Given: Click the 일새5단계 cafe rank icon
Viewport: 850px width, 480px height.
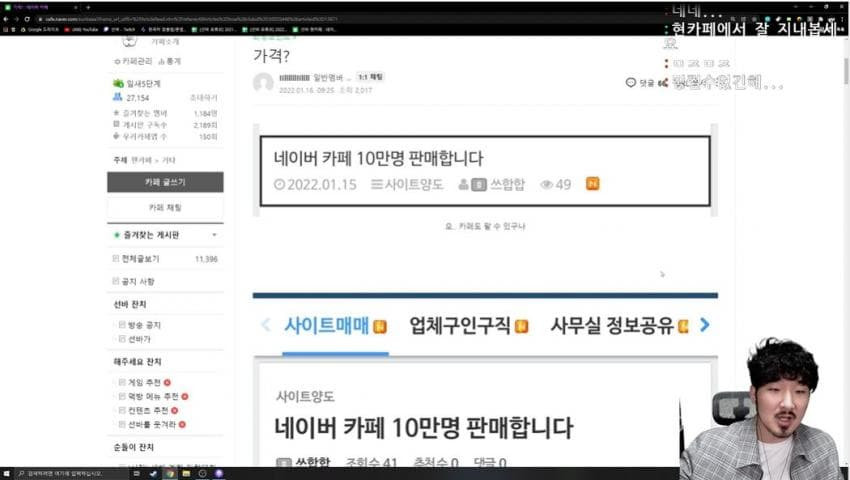Looking at the screenshot, I should click(x=118, y=83).
